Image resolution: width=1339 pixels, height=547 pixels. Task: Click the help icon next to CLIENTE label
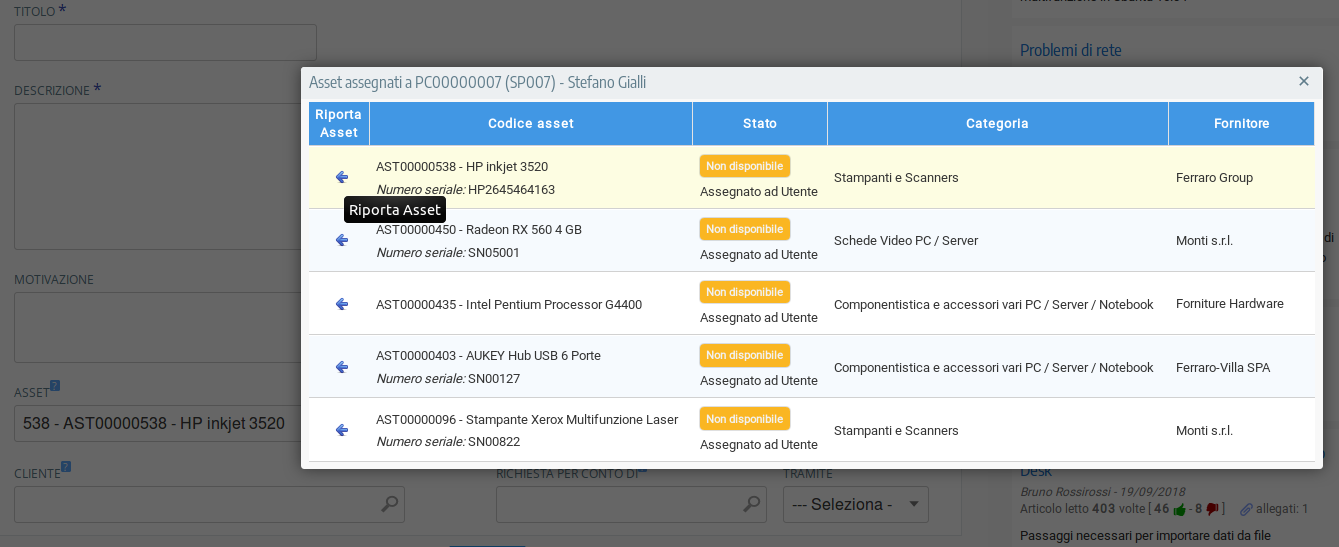(x=66, y=466)
